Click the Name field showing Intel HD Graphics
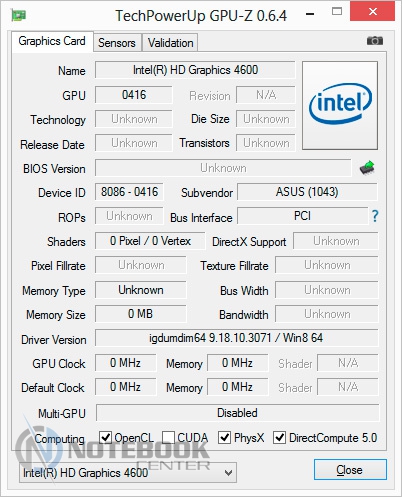 tap(195, 70)
